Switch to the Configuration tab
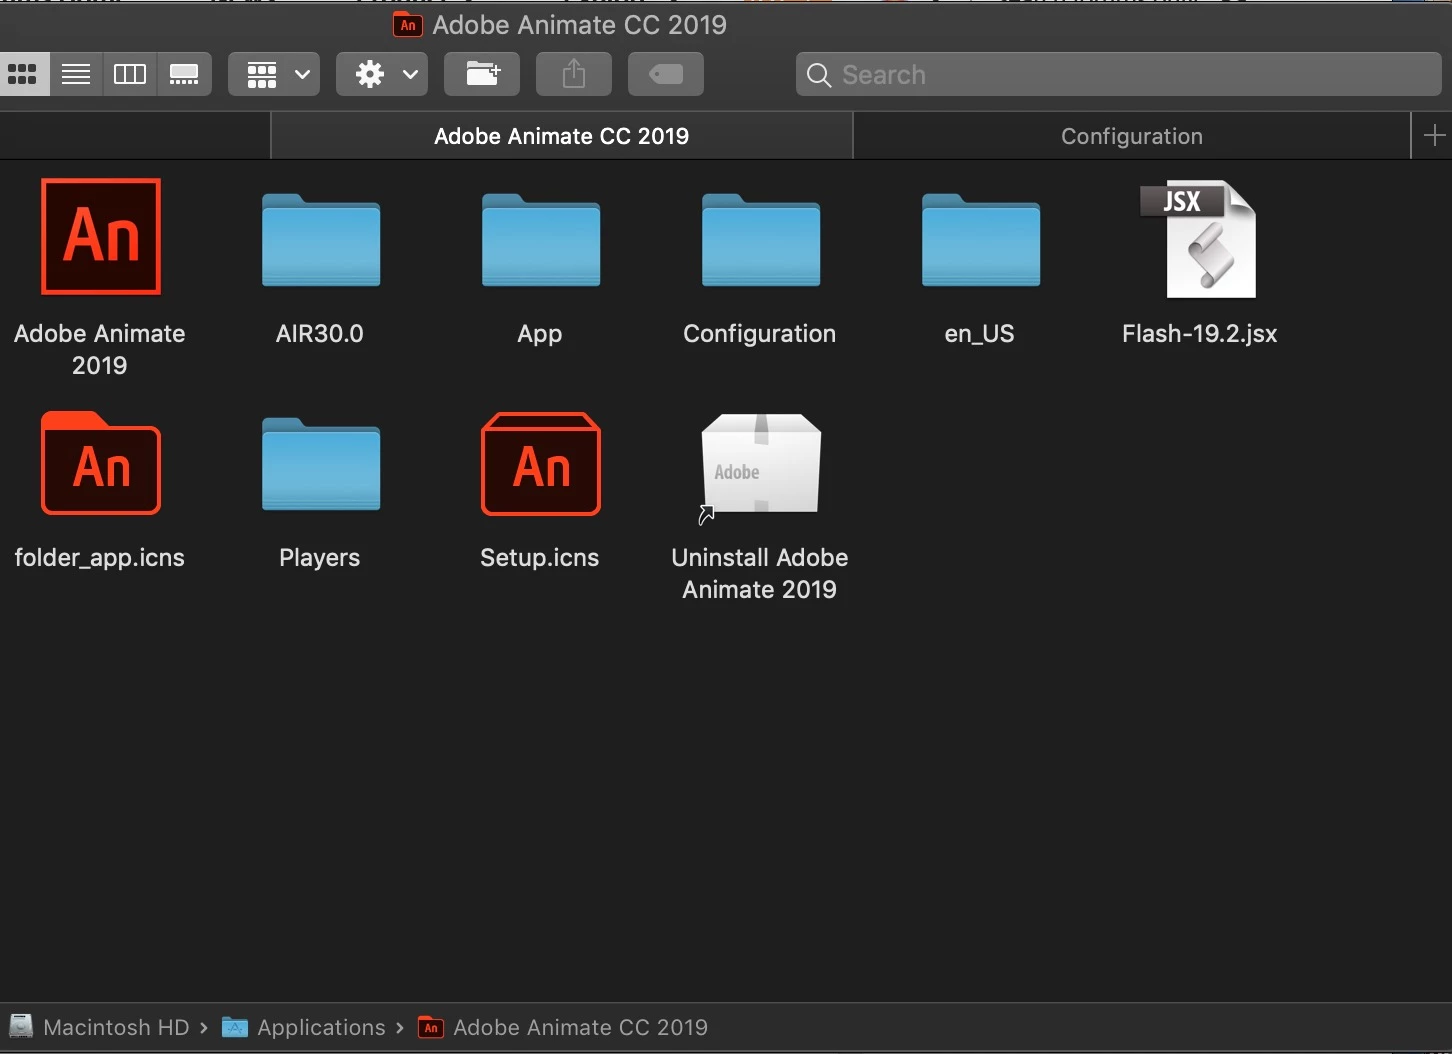 [x=1132, y=136]
